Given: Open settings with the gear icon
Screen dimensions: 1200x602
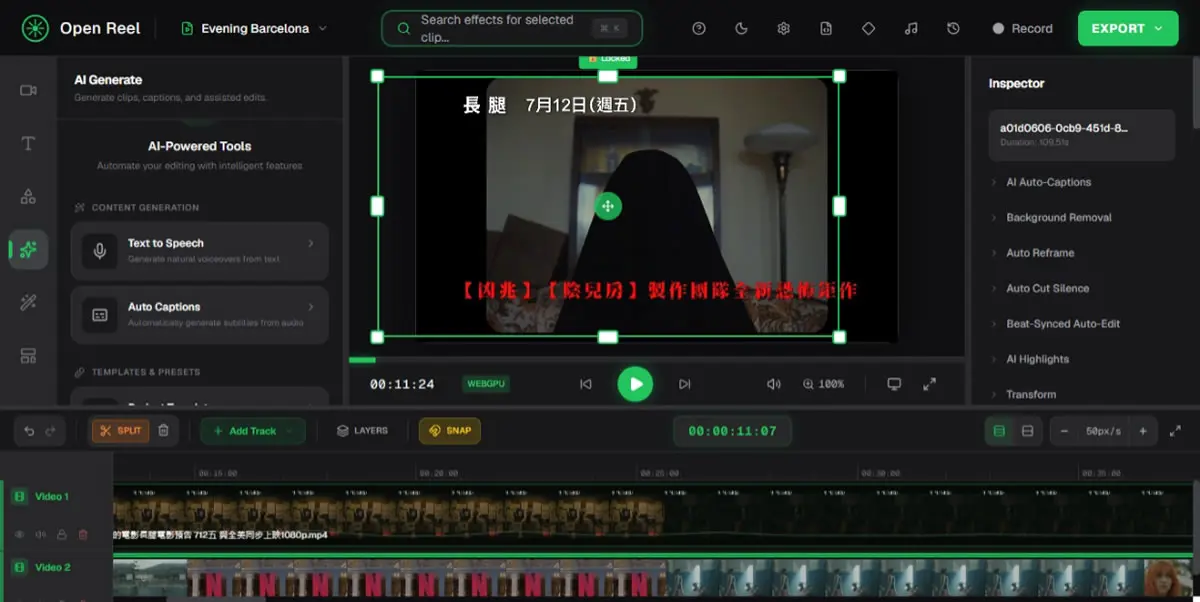Looking at the screenshot, I should 784,28.
